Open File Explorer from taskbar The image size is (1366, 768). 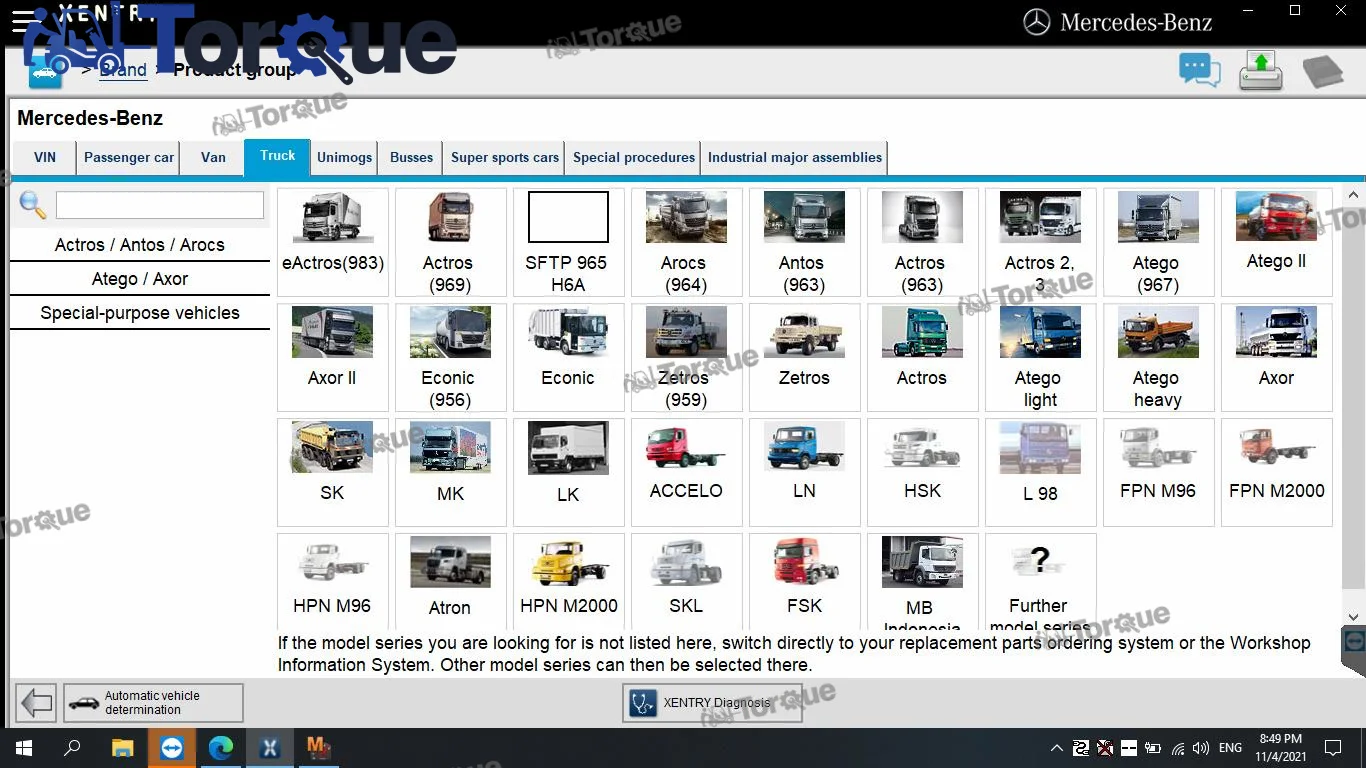click(122, 747)
